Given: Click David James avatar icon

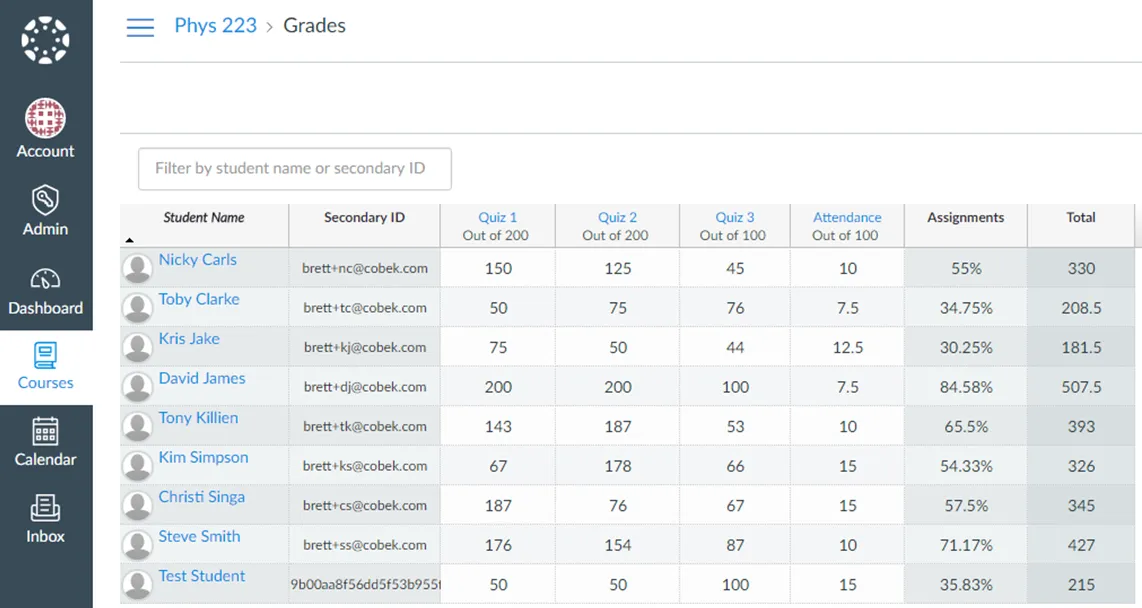Looking at the screenshot, I should [137, 387].
